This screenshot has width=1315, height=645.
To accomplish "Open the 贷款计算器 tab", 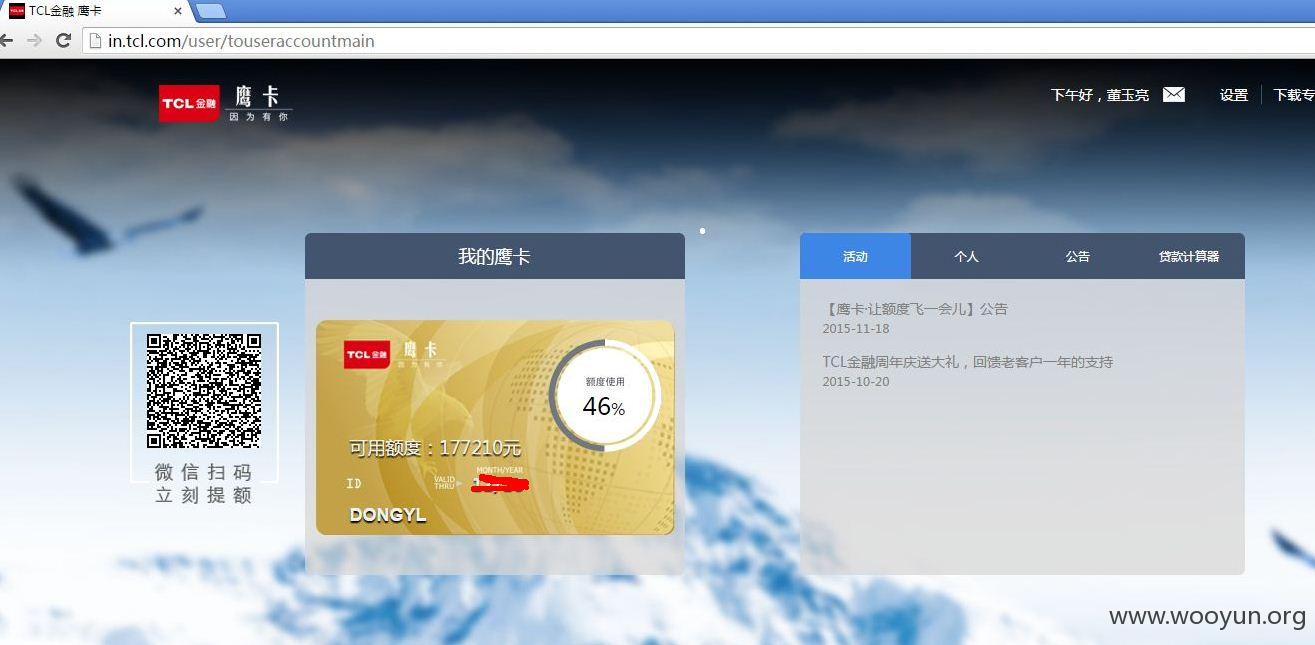I will 1189,256.
